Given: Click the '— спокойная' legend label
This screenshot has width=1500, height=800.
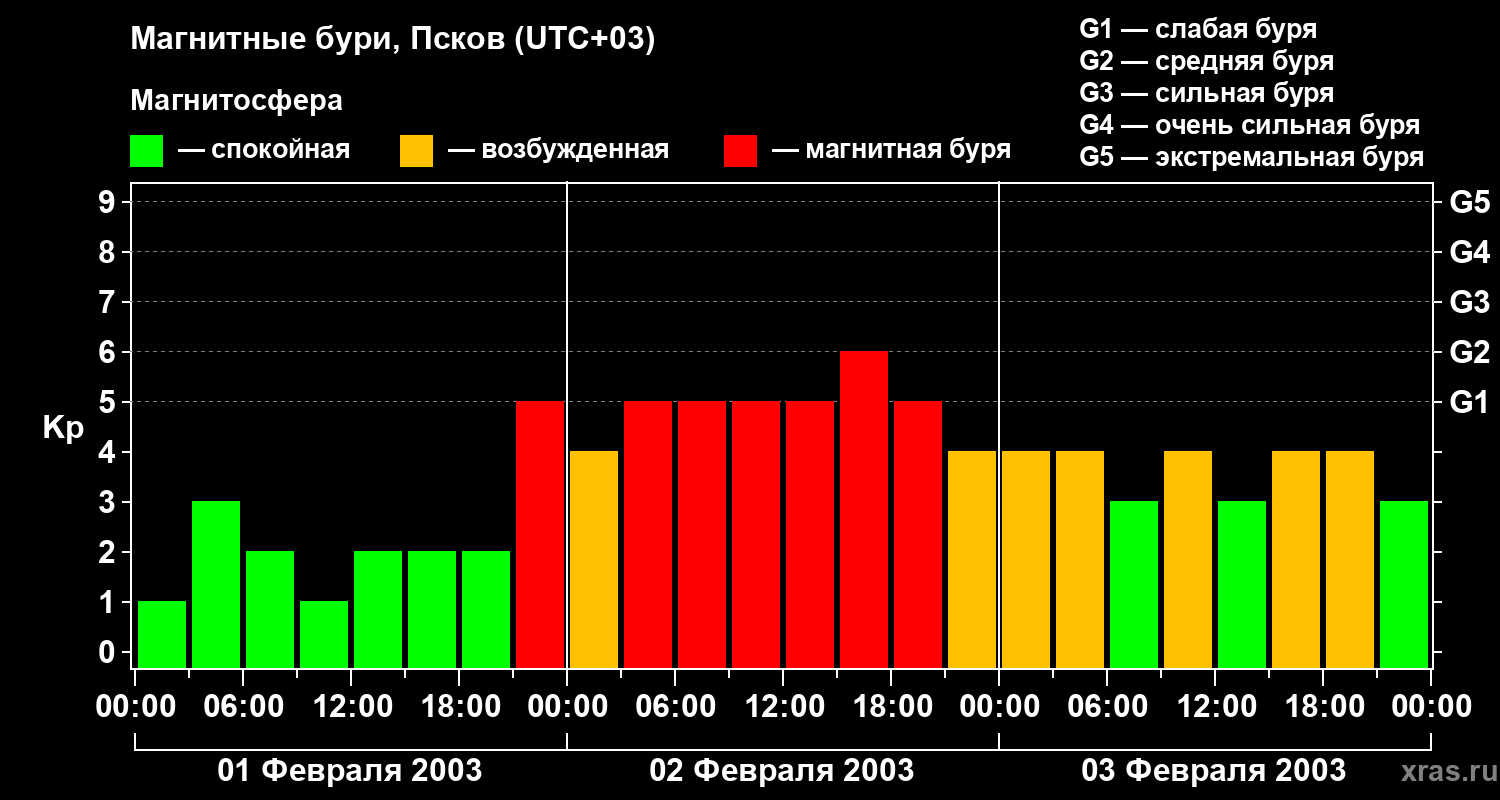Looking at the screenshot, I should click(x=264, y=150).
